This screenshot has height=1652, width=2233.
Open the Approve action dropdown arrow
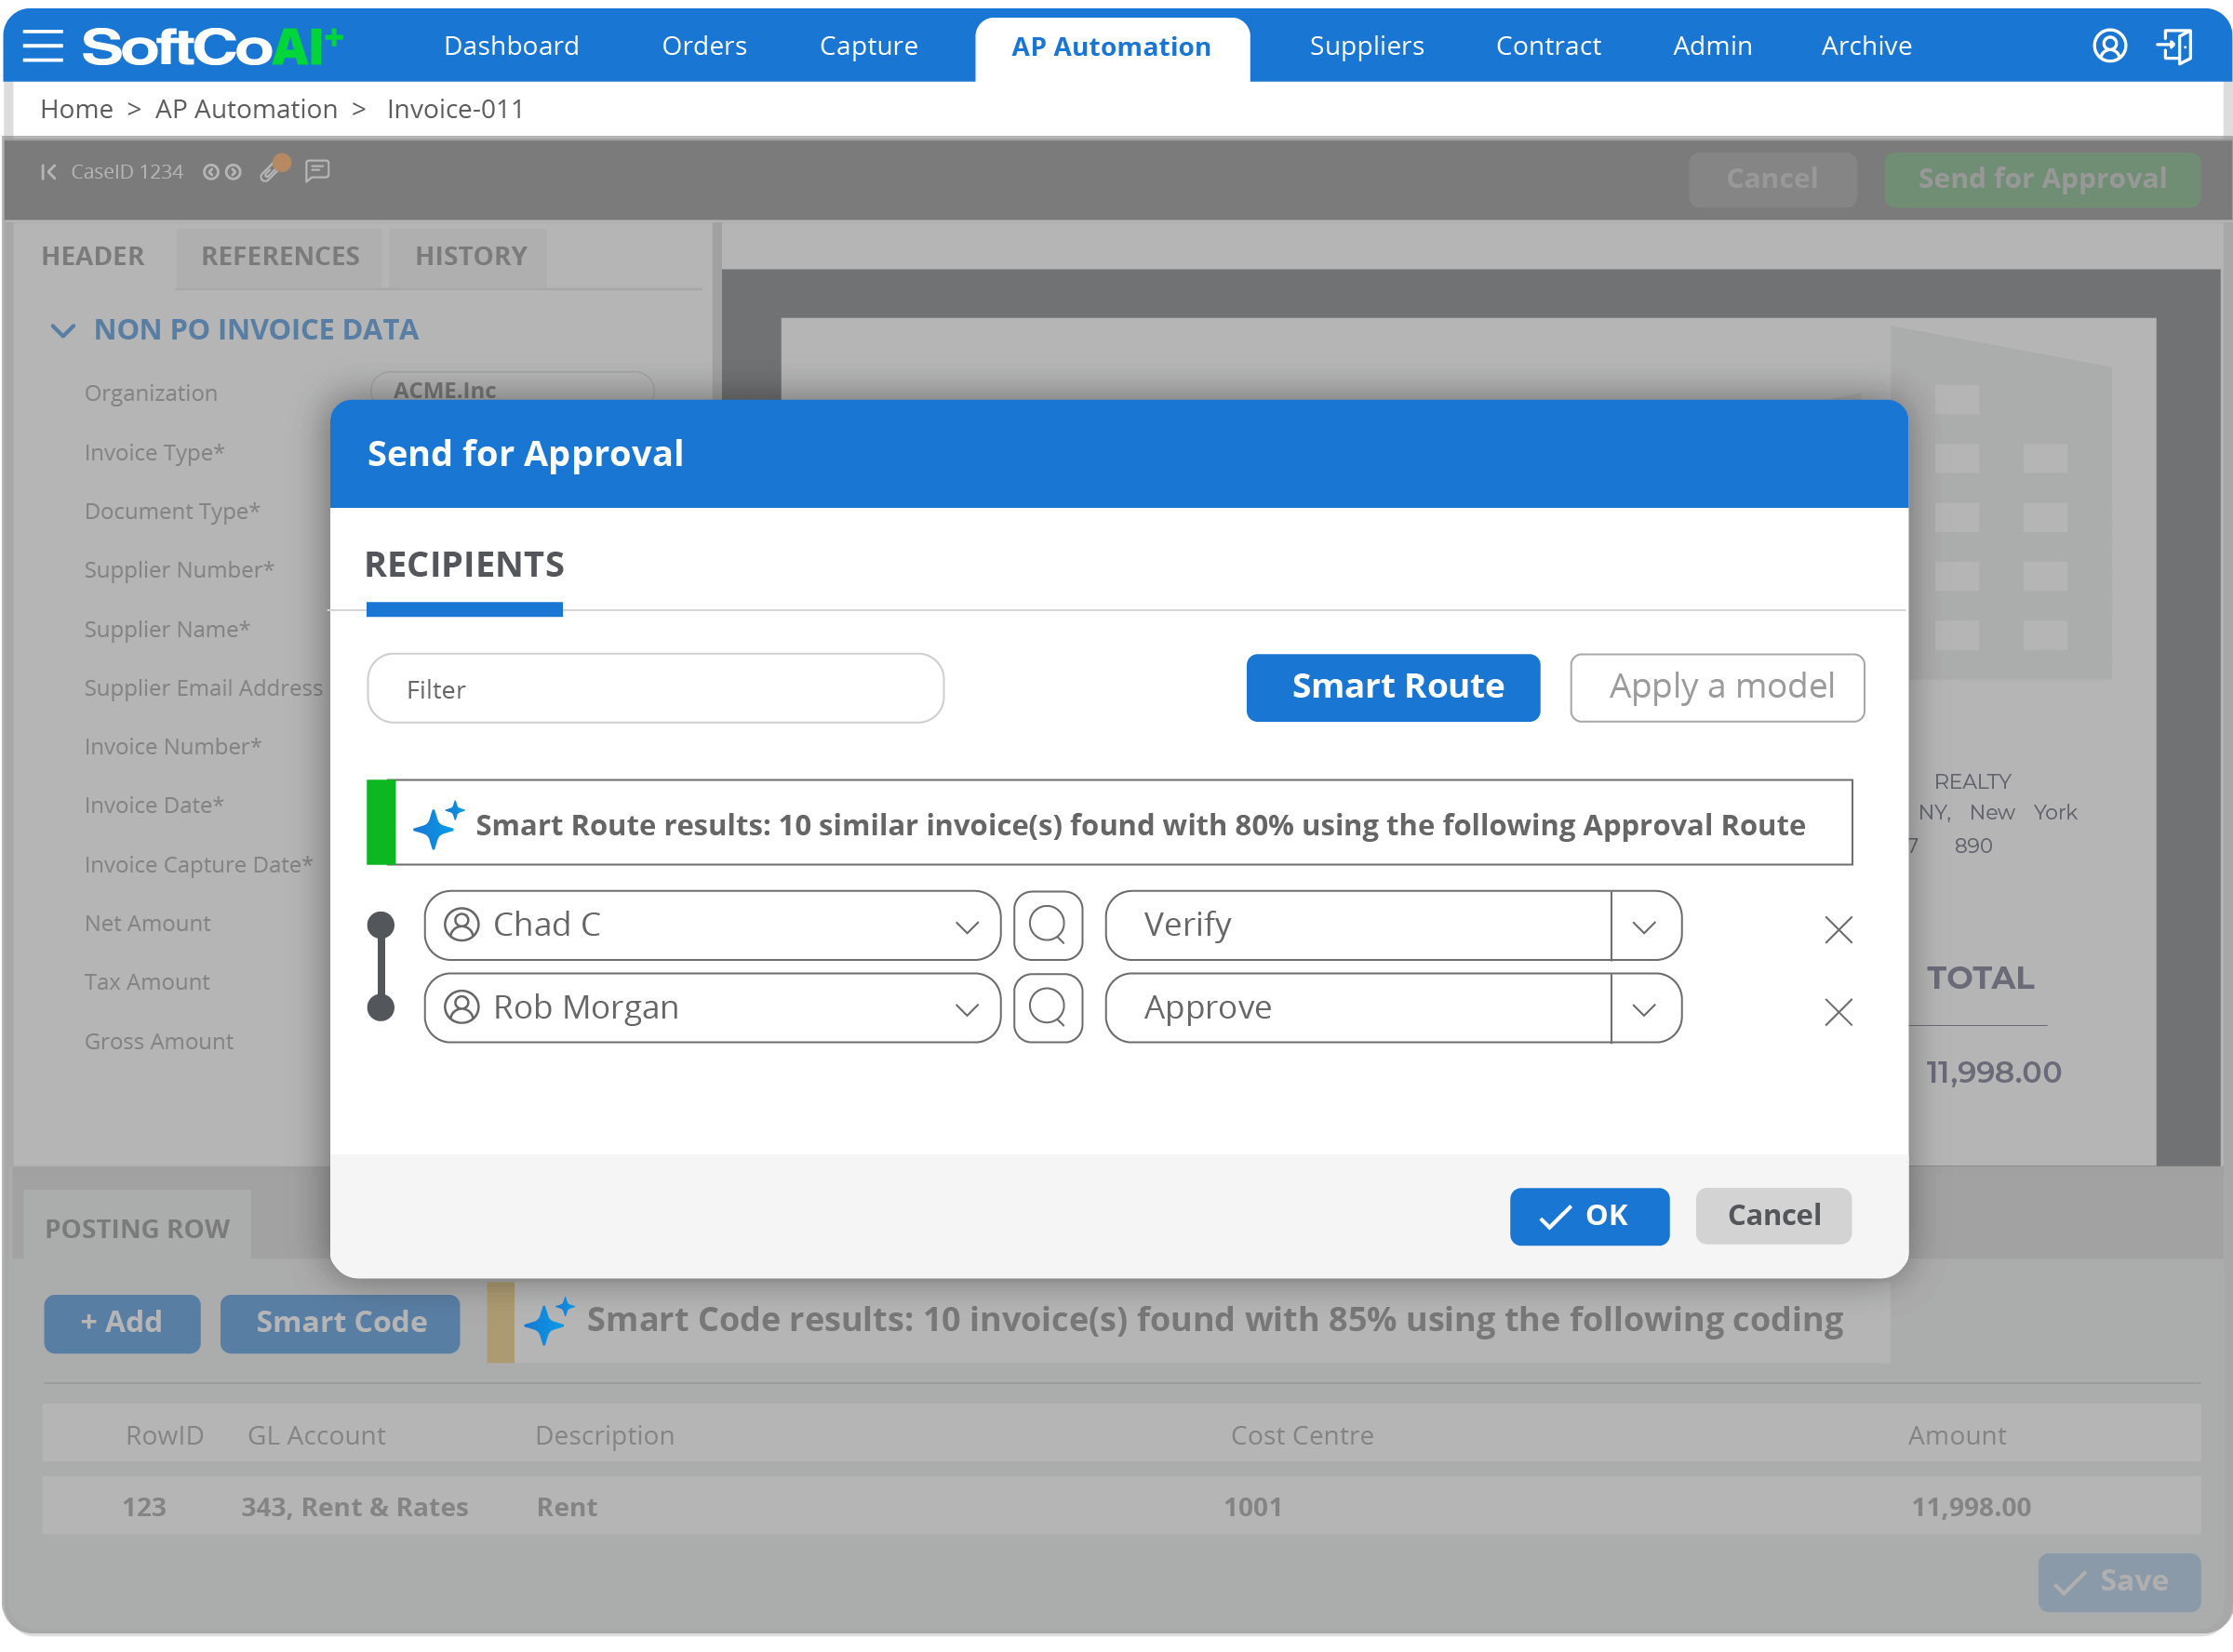point(1644,1009)
